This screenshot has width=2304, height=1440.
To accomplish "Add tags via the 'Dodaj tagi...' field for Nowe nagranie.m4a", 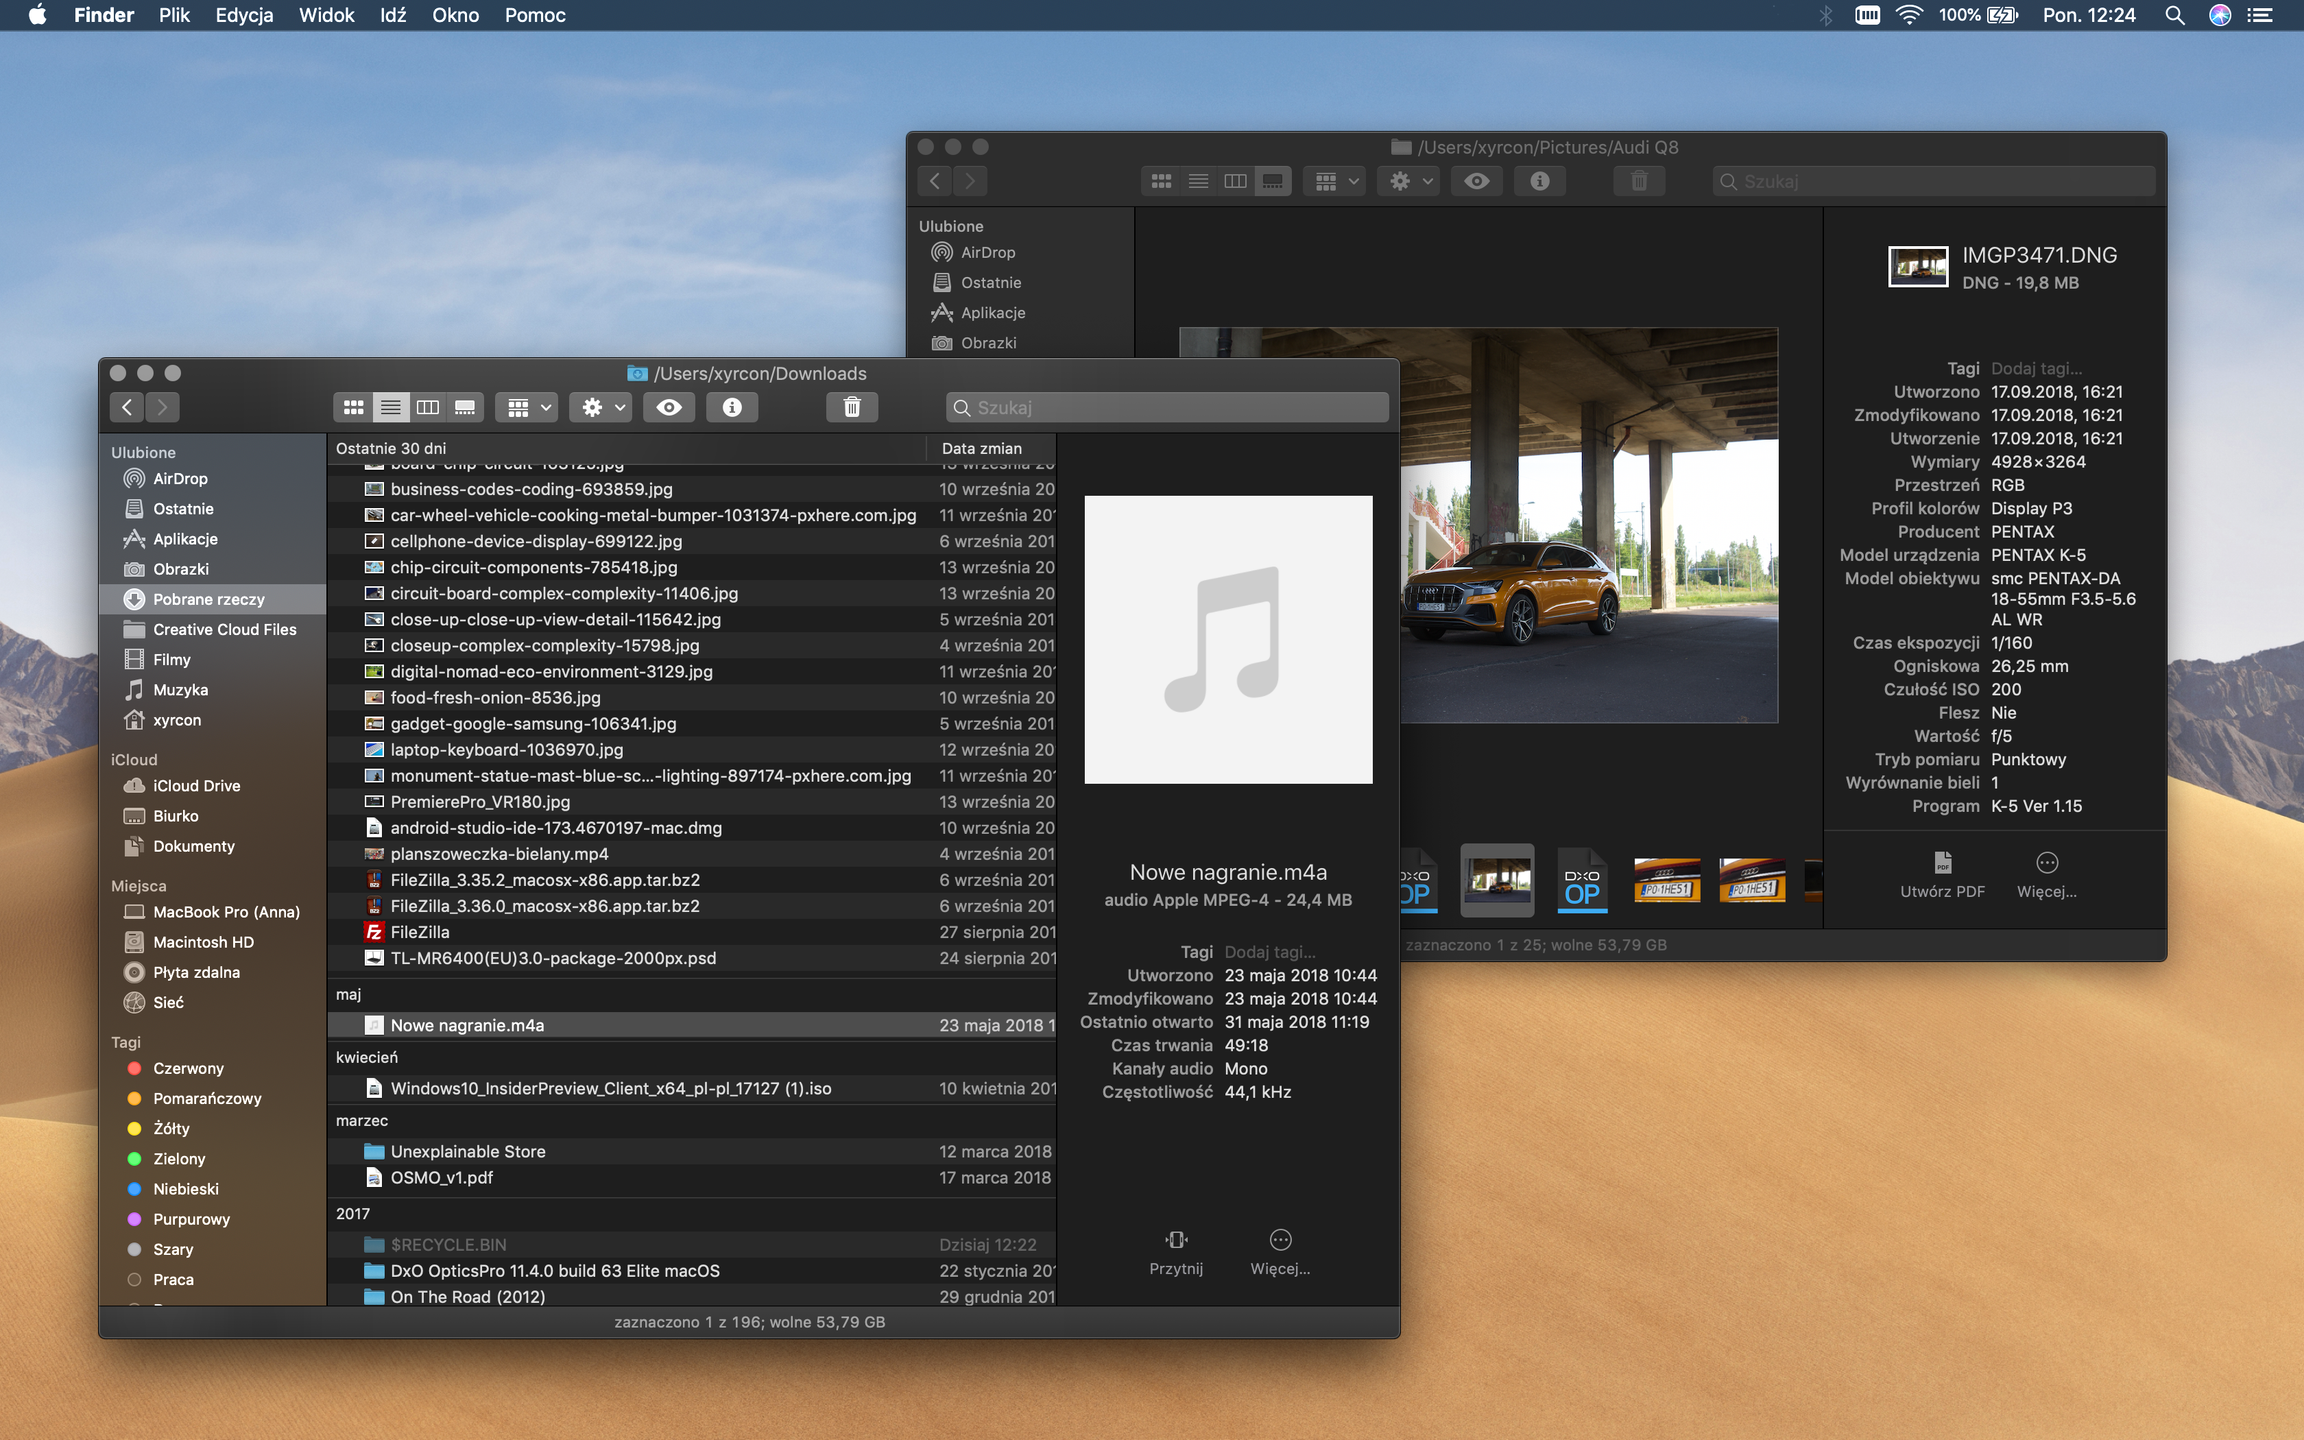I will tap(1270, 952).
